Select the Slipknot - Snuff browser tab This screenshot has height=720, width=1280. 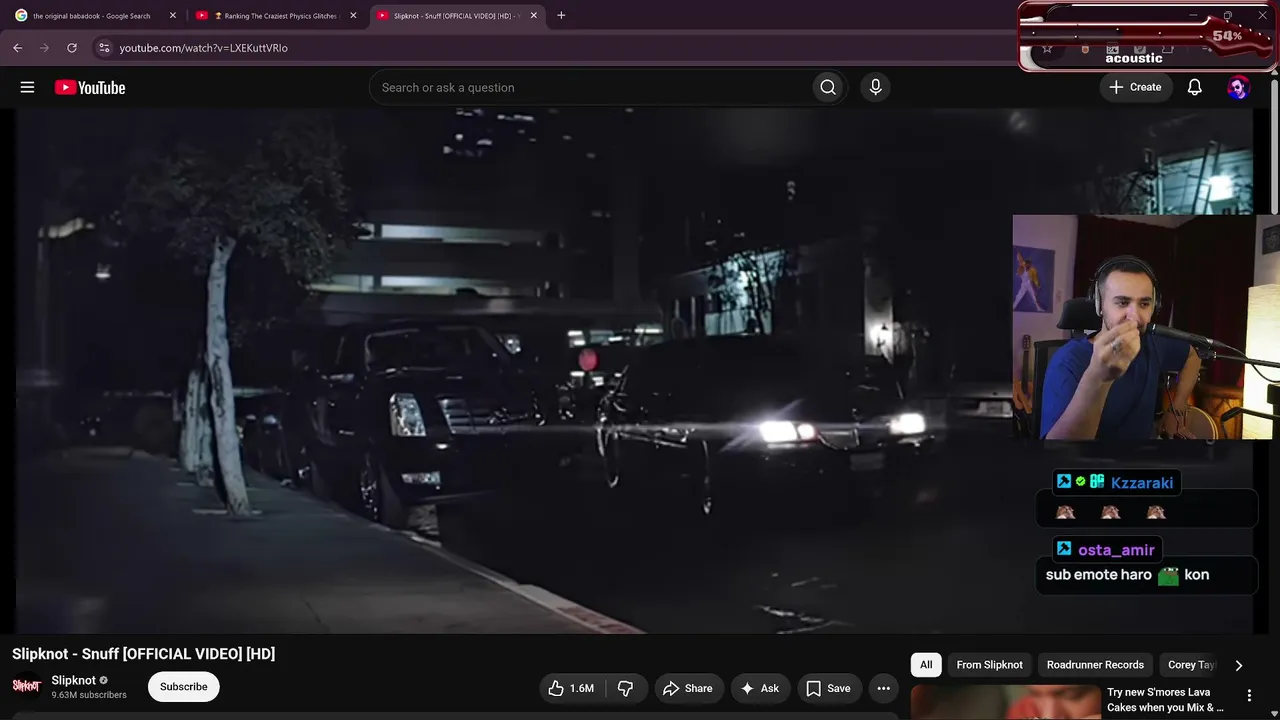click(x=457, y=15)
